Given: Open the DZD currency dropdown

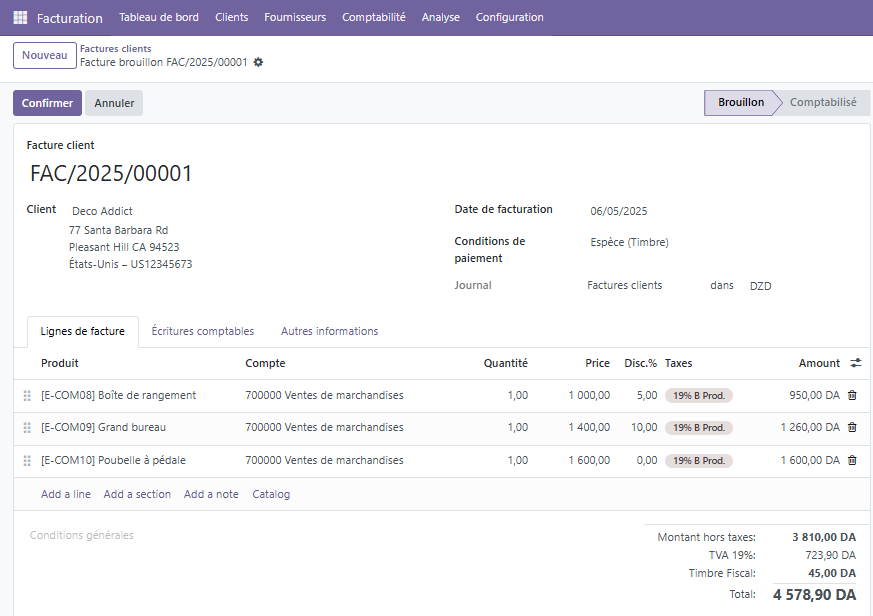Looking at the screenshot, I should (x=761, y=286).
